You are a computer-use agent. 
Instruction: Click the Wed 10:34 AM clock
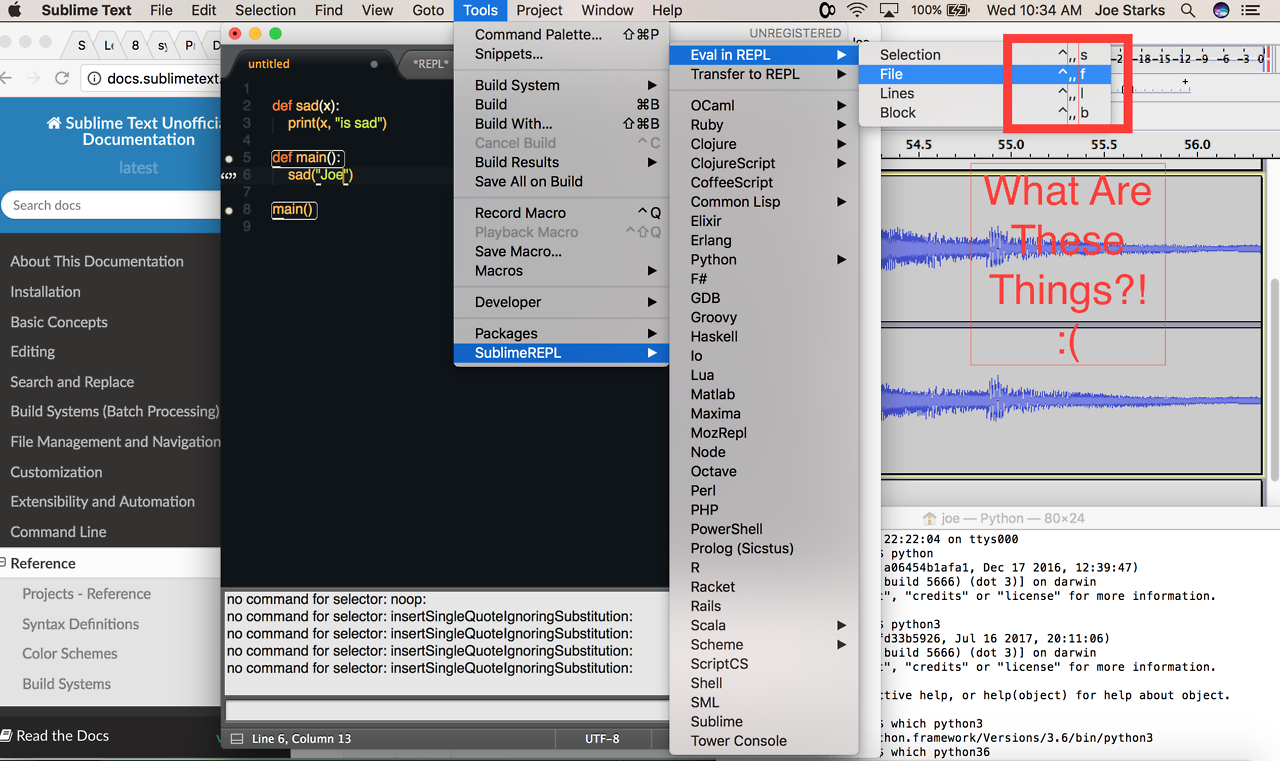(x=1034, y=10)
